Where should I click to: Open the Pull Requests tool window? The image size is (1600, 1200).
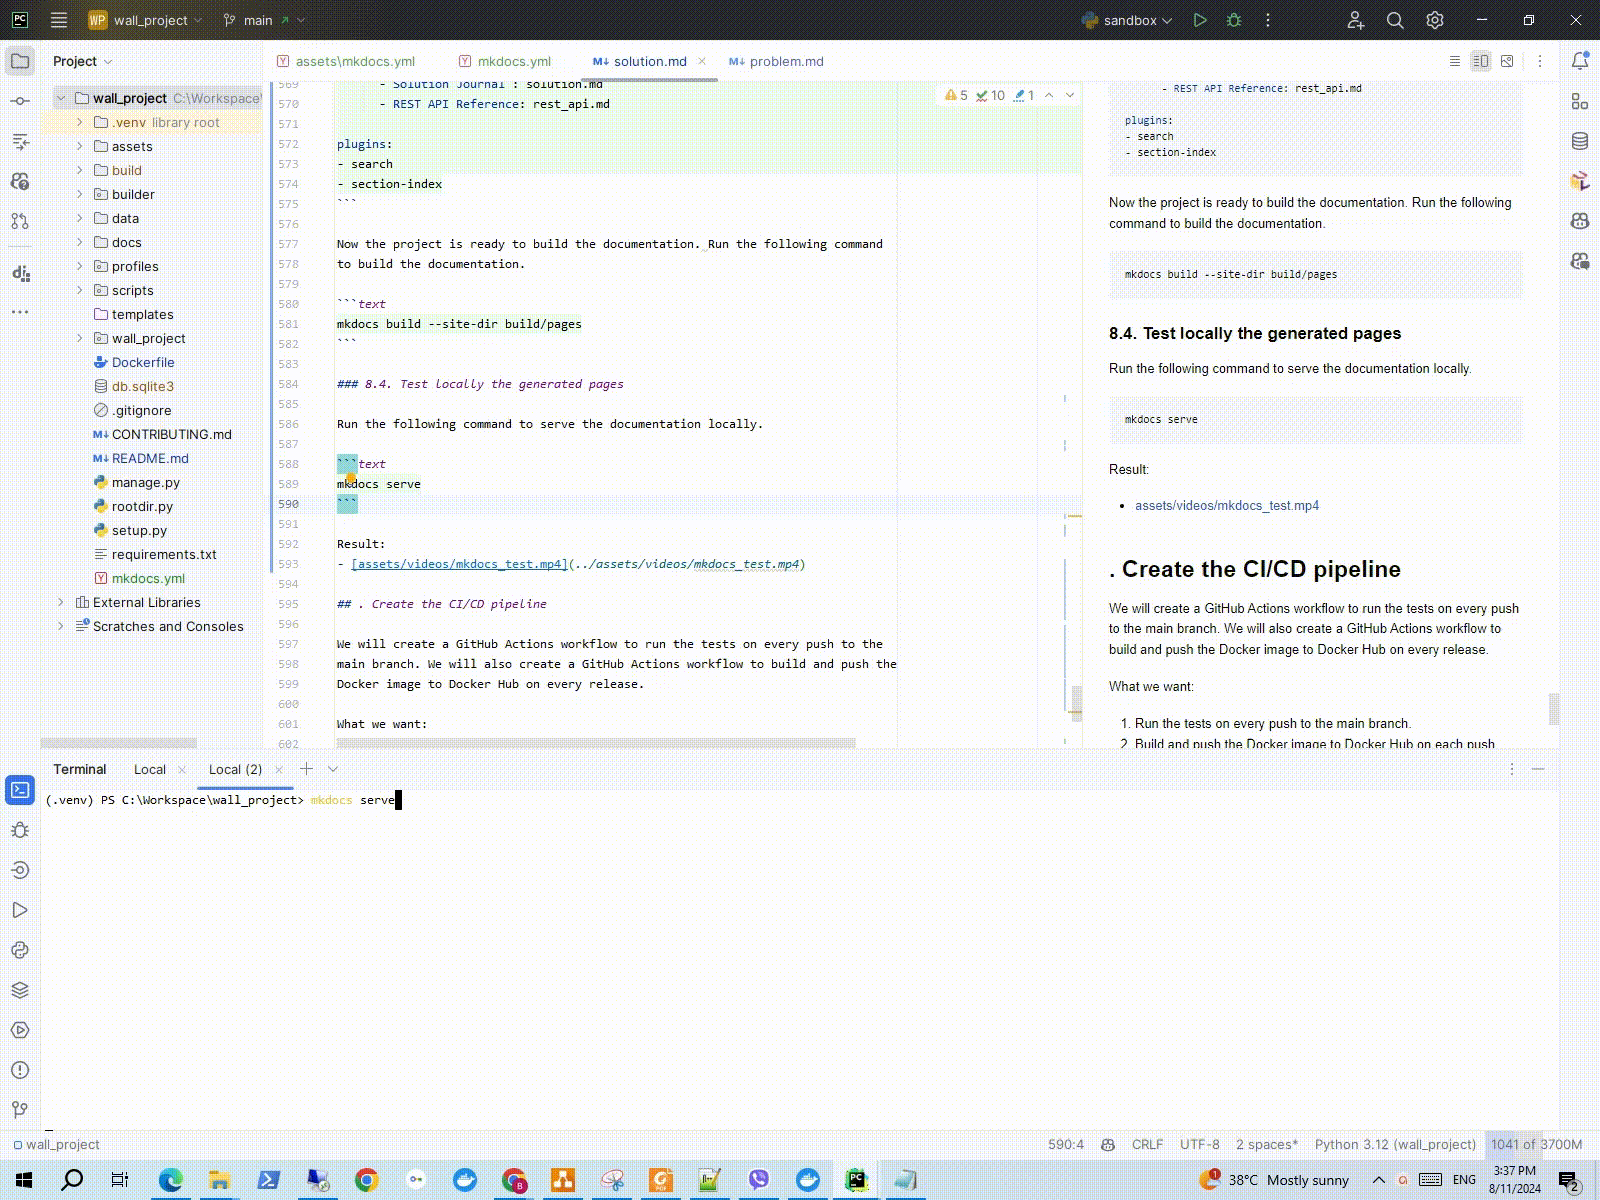point(20,221)
